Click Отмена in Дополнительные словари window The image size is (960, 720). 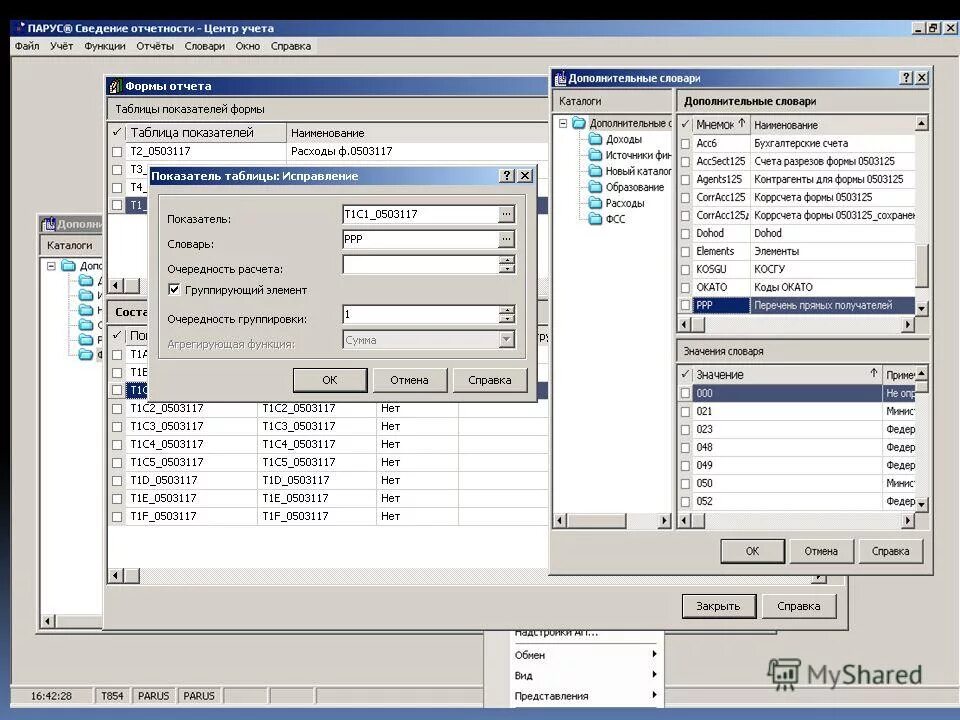(x=821, y=551)
